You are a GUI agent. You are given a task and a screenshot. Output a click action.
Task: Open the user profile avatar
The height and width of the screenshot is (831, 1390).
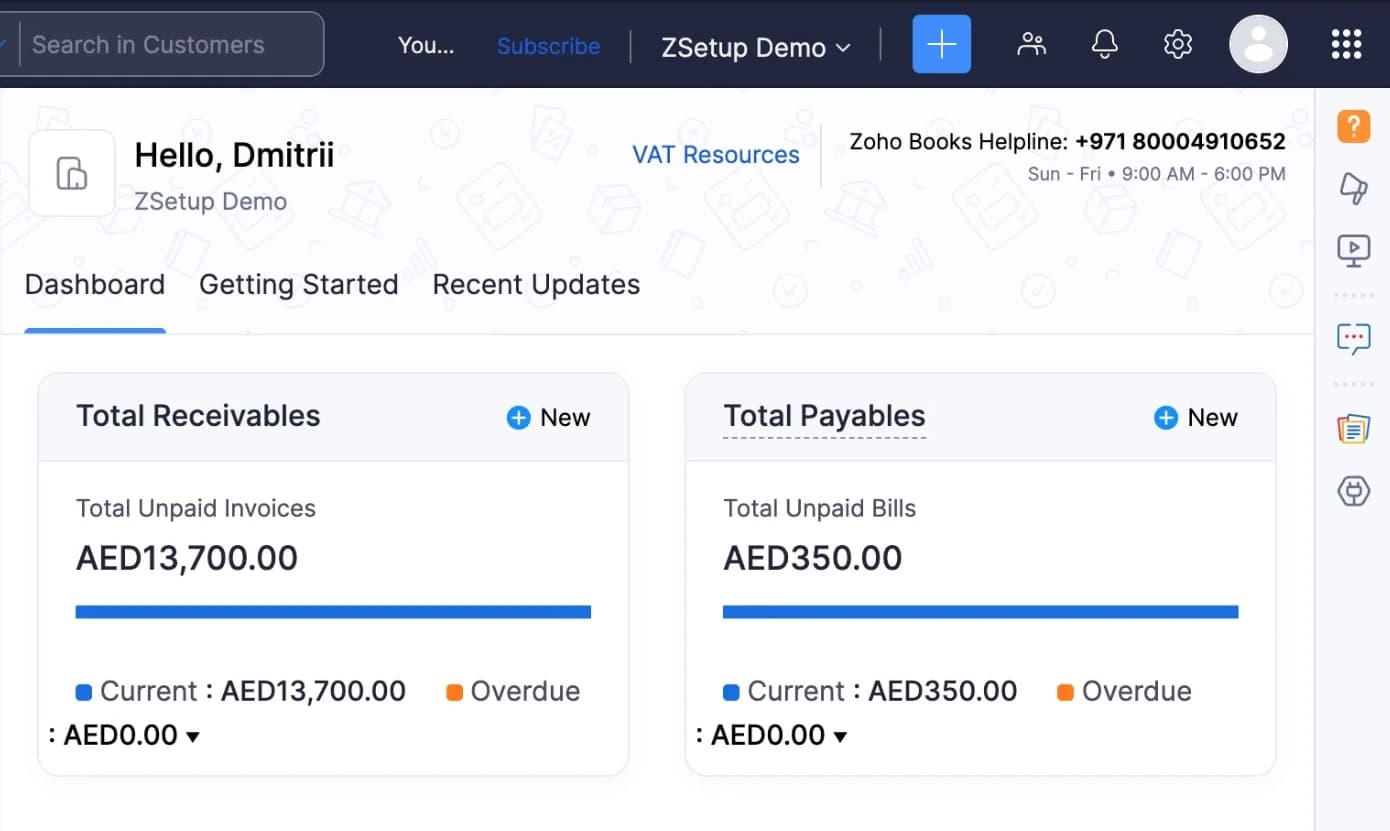point(1258,44)
